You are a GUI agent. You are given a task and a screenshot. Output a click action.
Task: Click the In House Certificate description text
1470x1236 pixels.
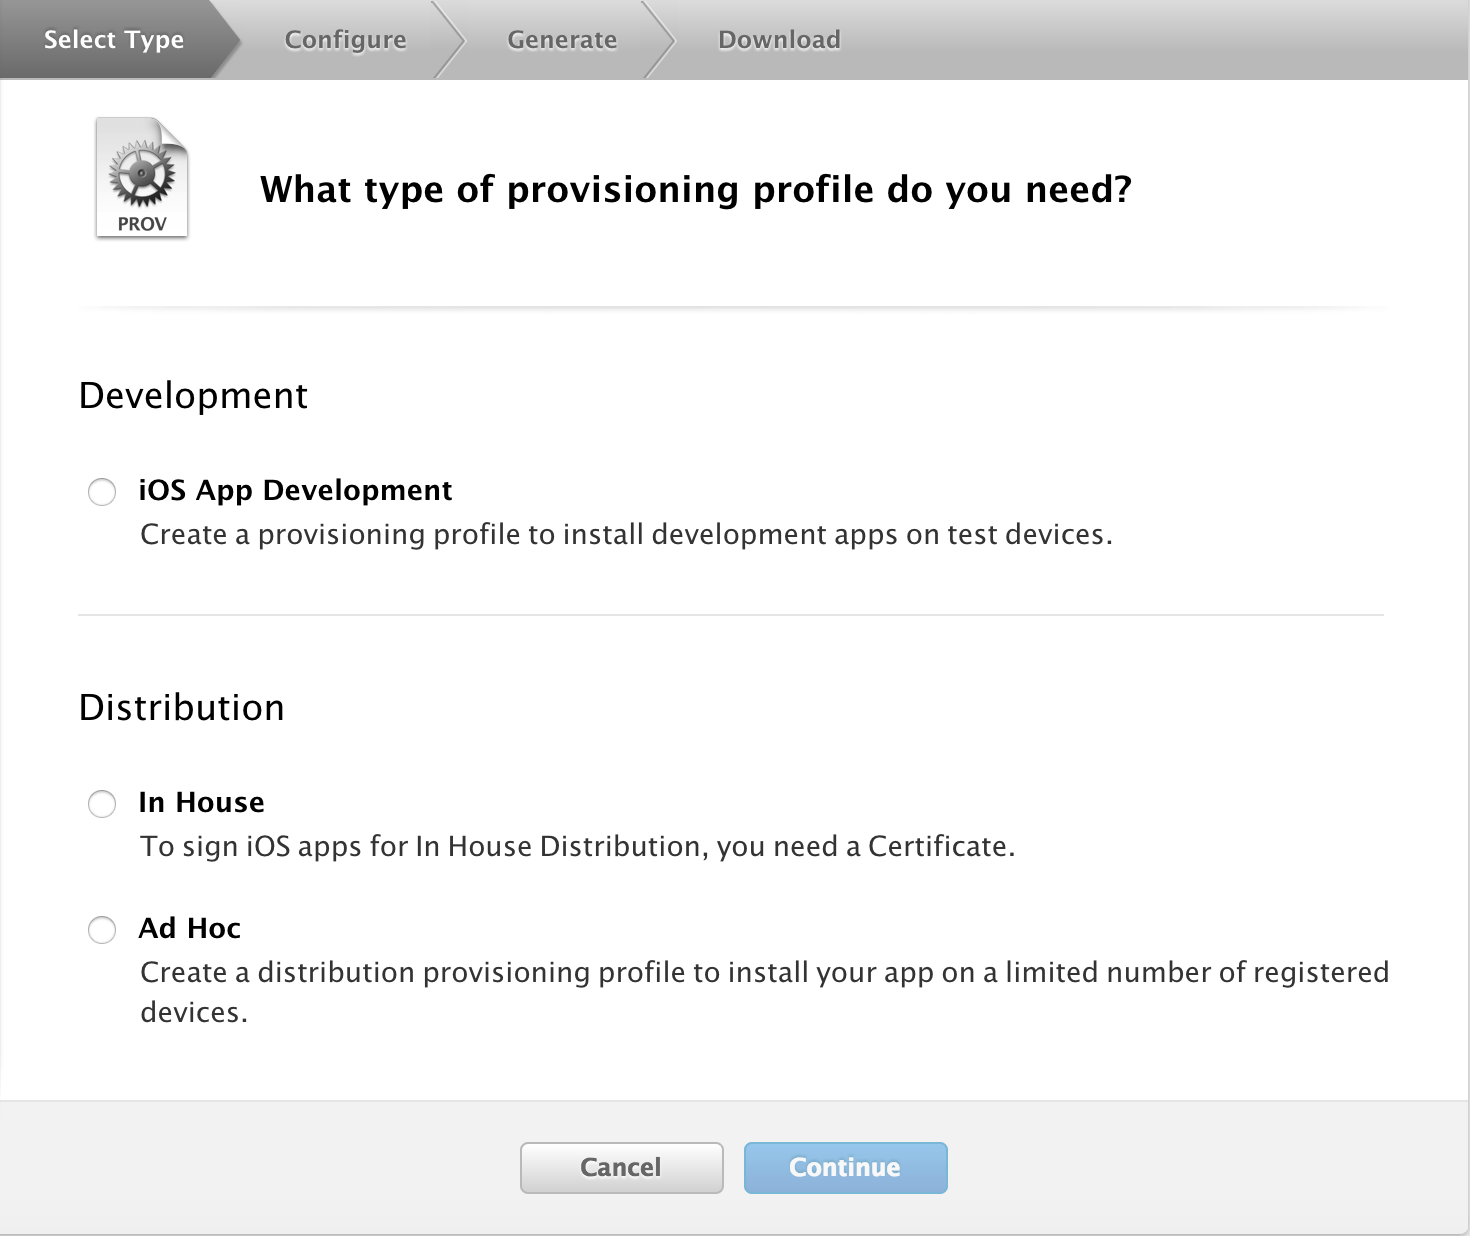click(577, 847)
